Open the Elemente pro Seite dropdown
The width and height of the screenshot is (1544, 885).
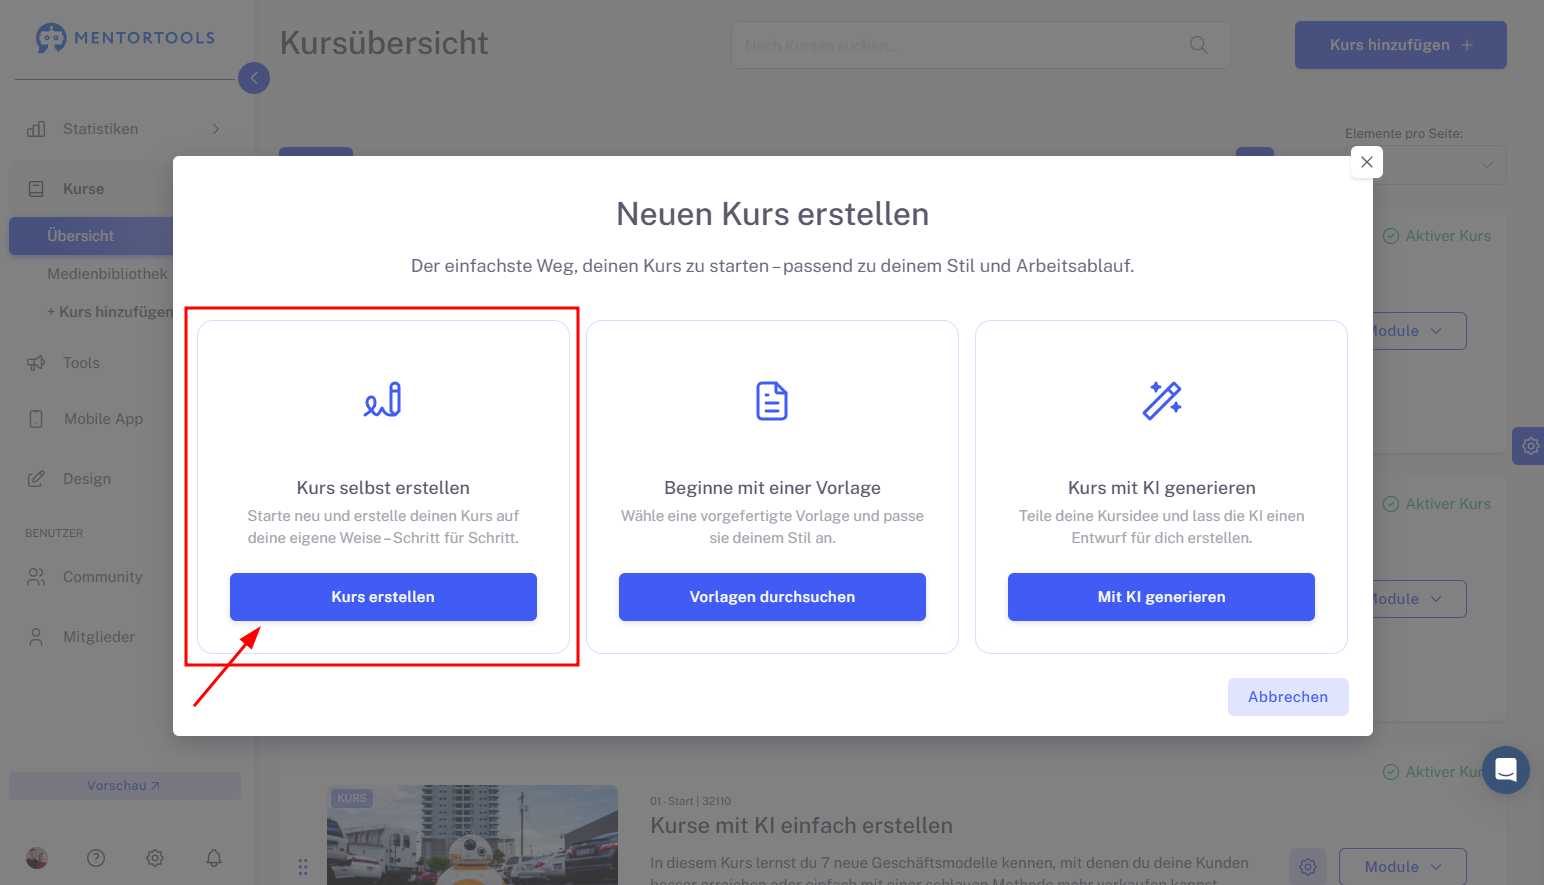(1425, 165)
